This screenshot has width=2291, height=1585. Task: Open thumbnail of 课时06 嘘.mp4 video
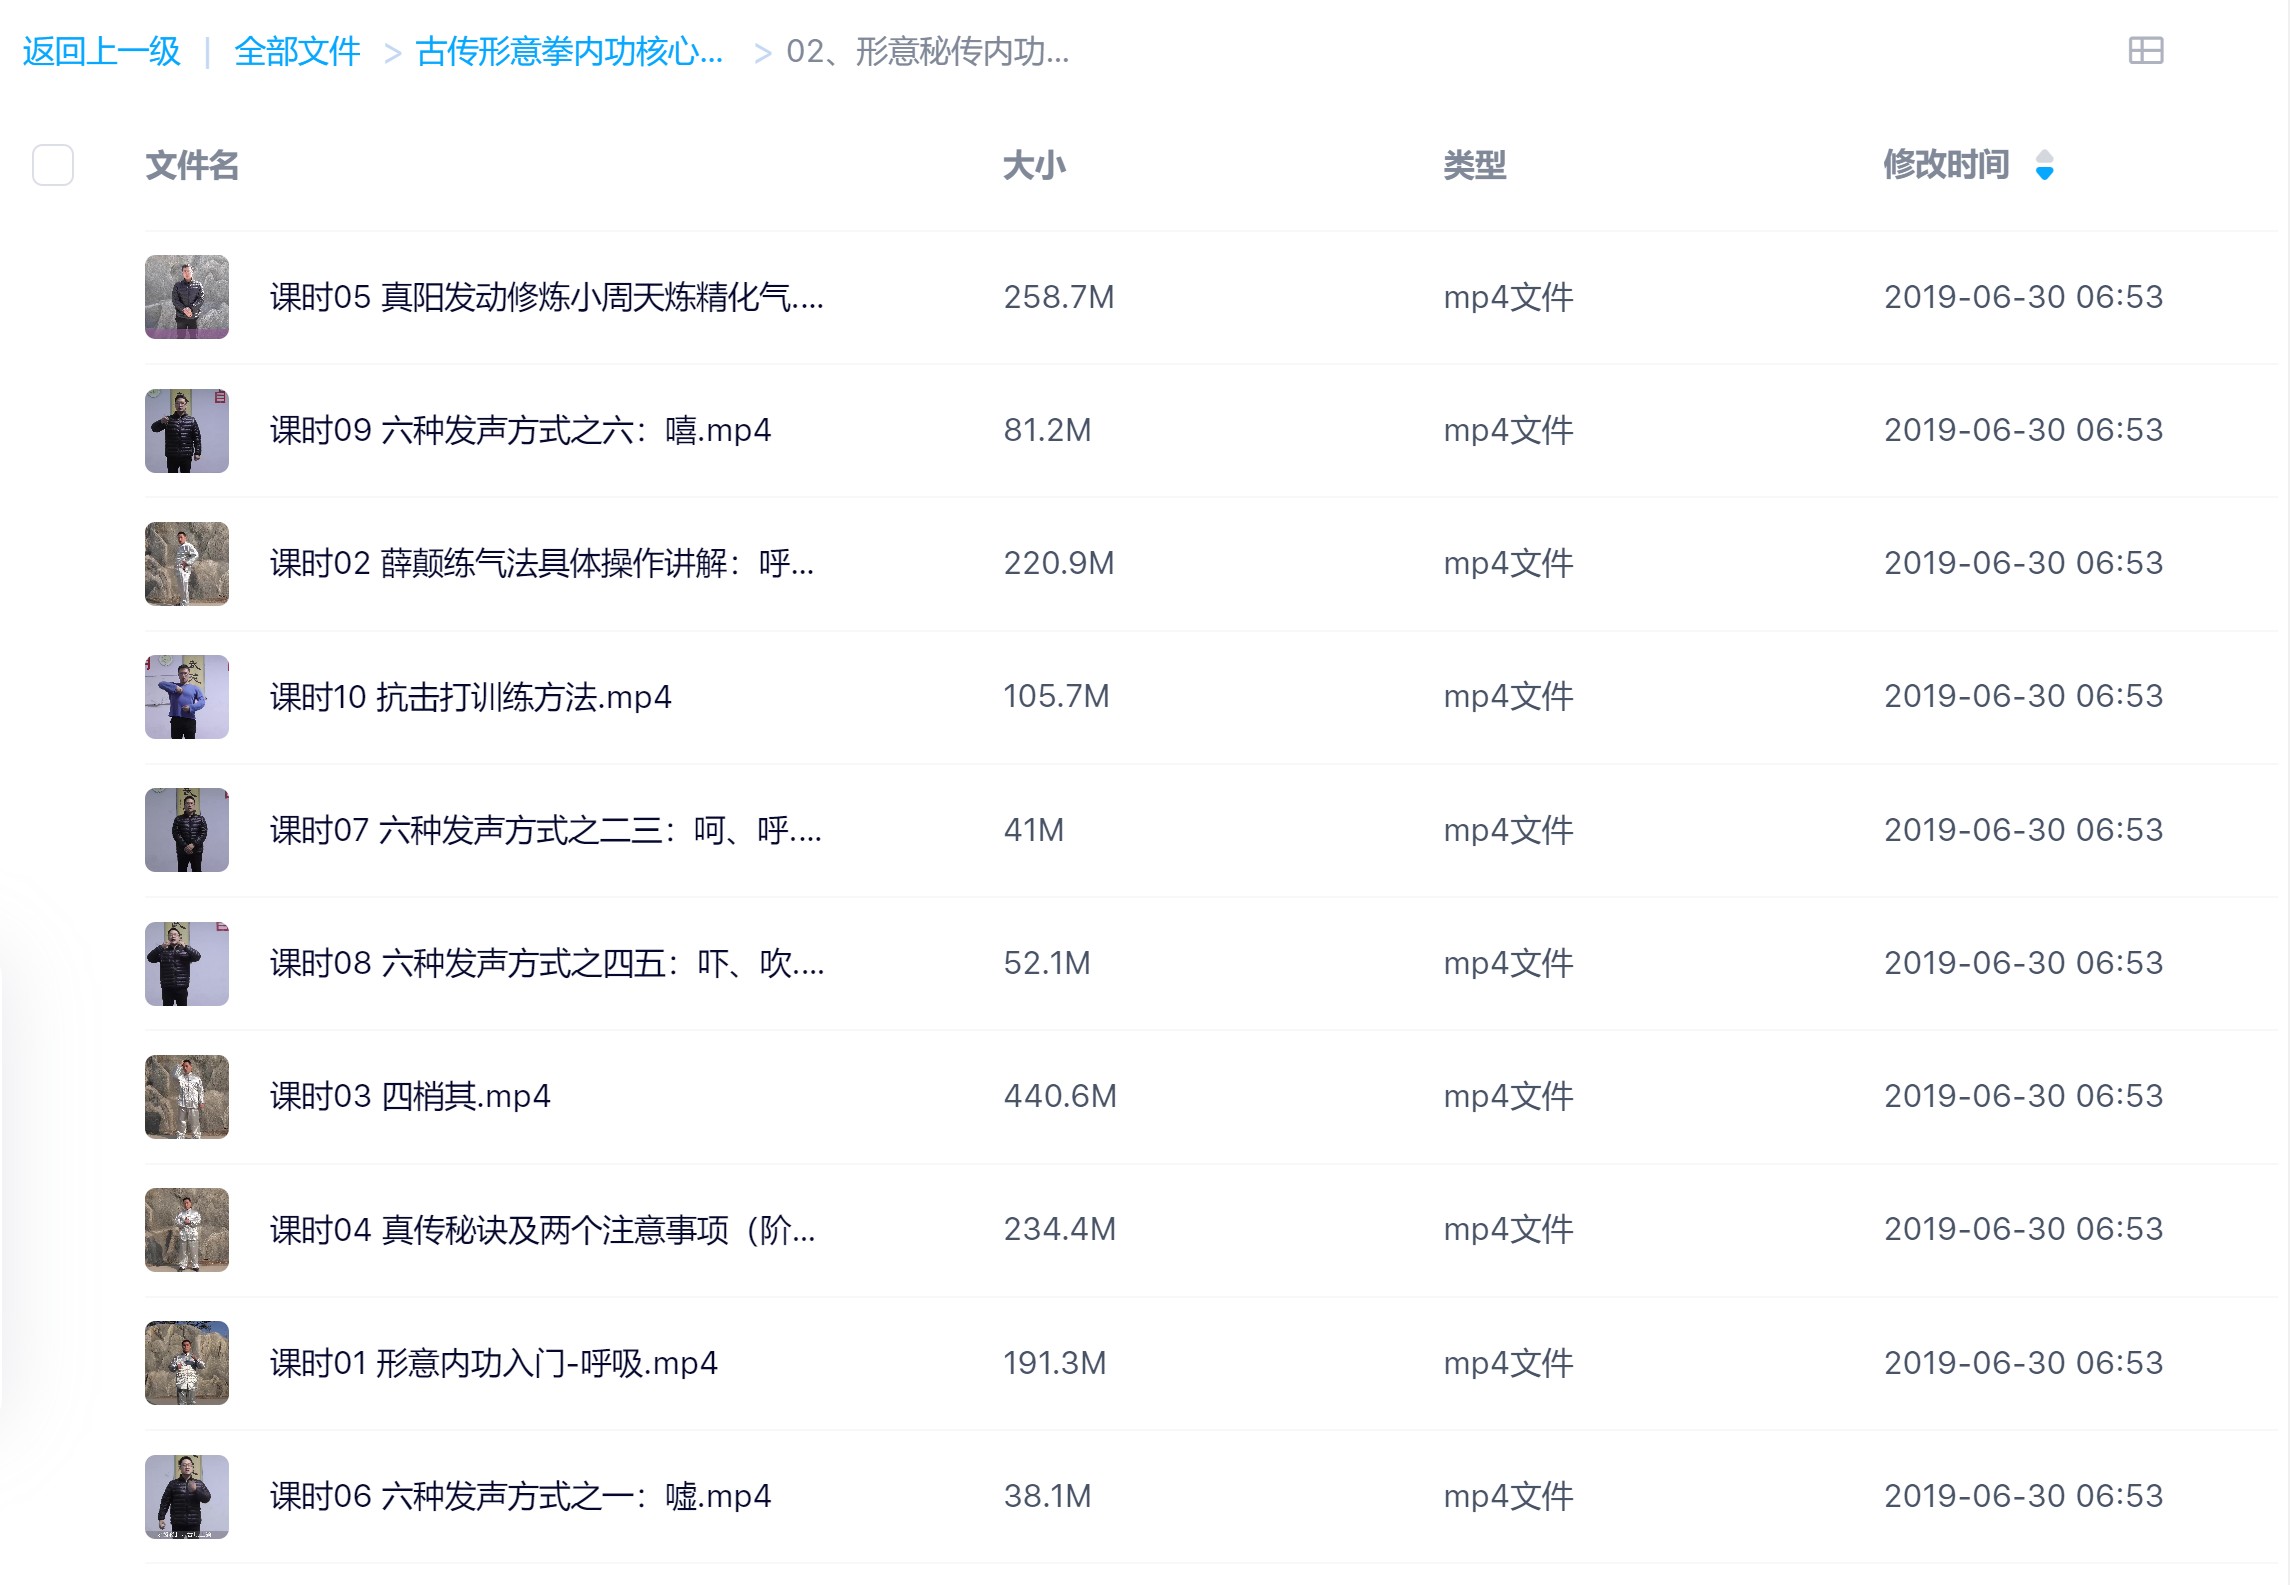[187, 1496]
